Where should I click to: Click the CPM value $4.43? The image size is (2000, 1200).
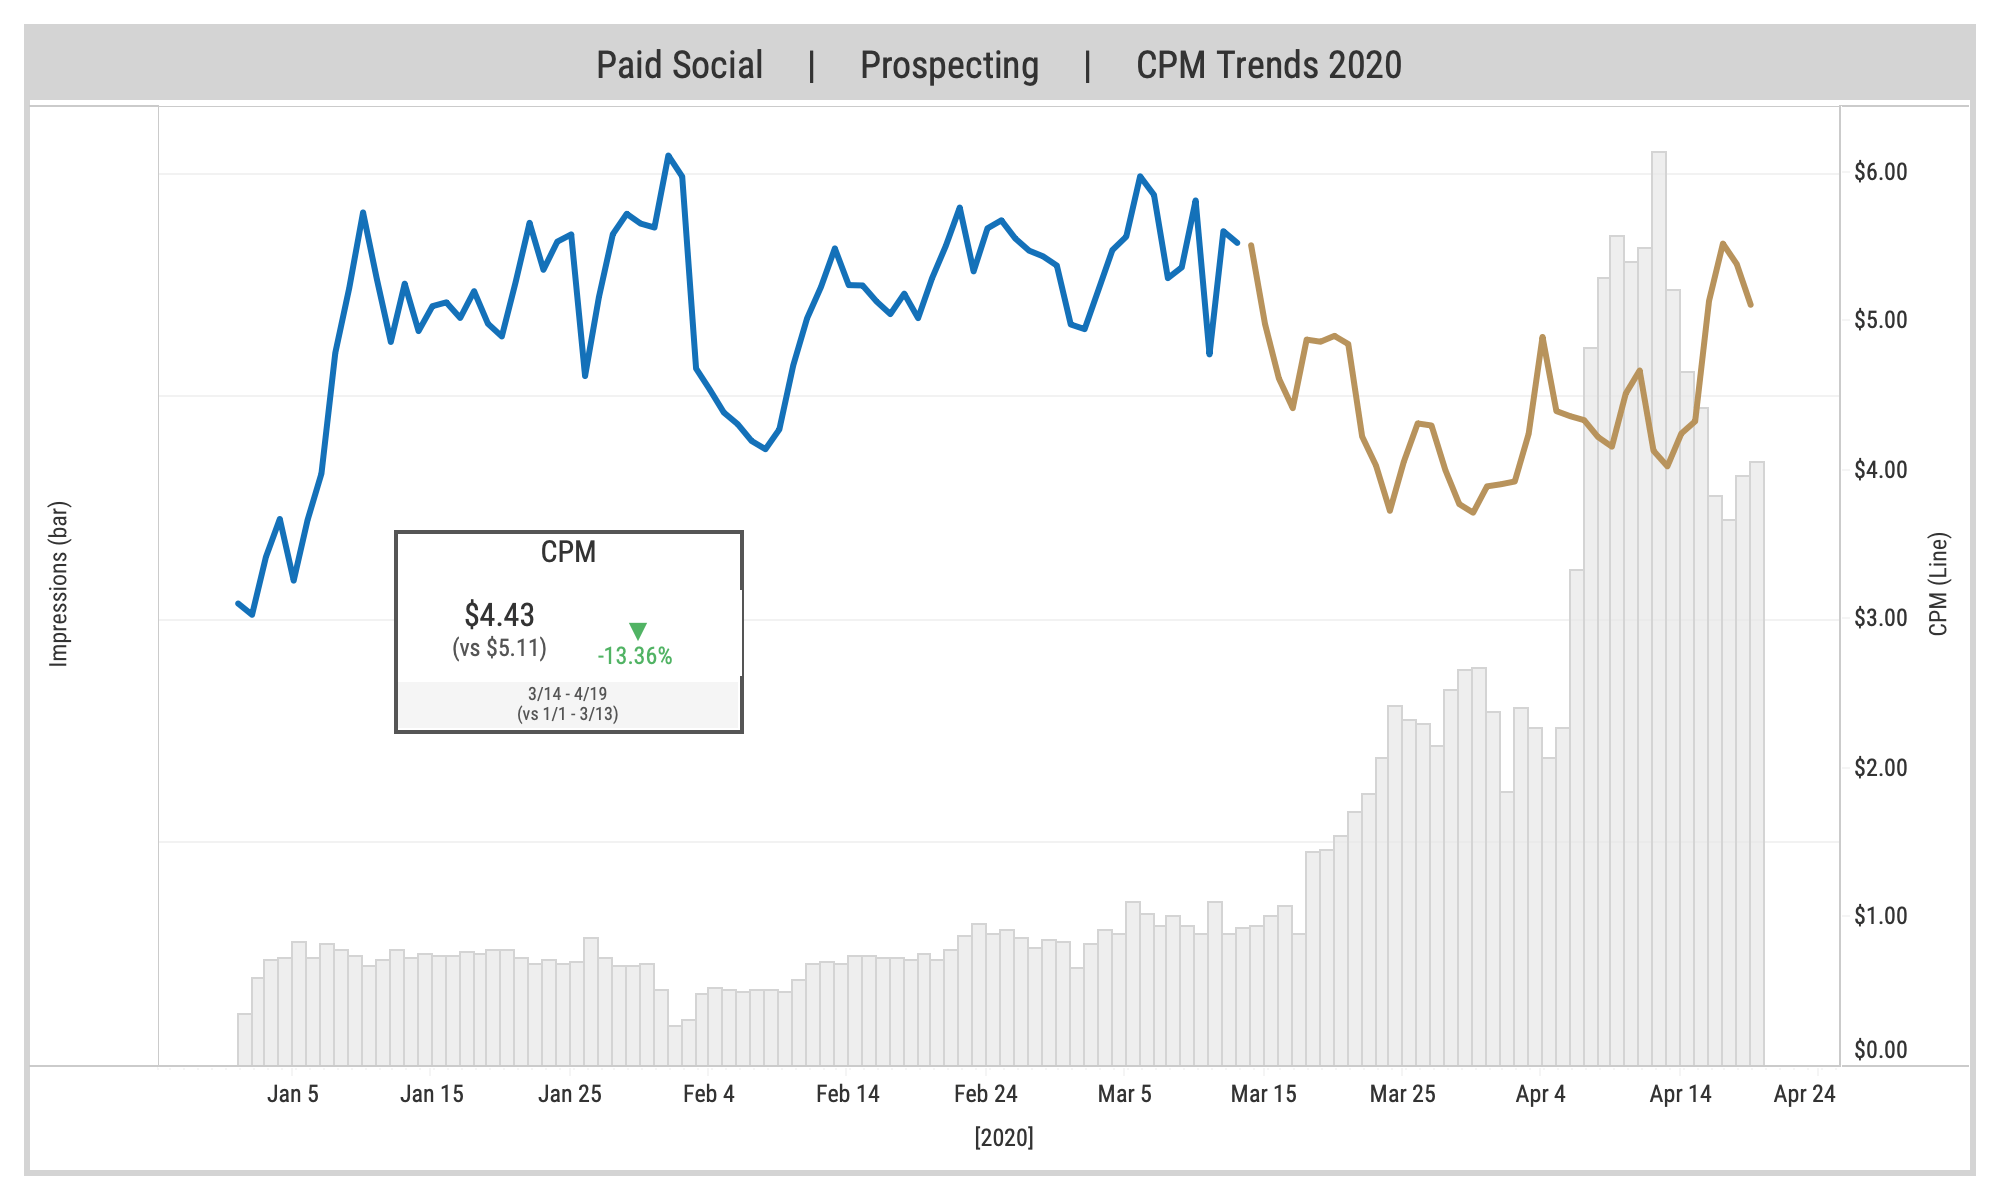point(499,614)
